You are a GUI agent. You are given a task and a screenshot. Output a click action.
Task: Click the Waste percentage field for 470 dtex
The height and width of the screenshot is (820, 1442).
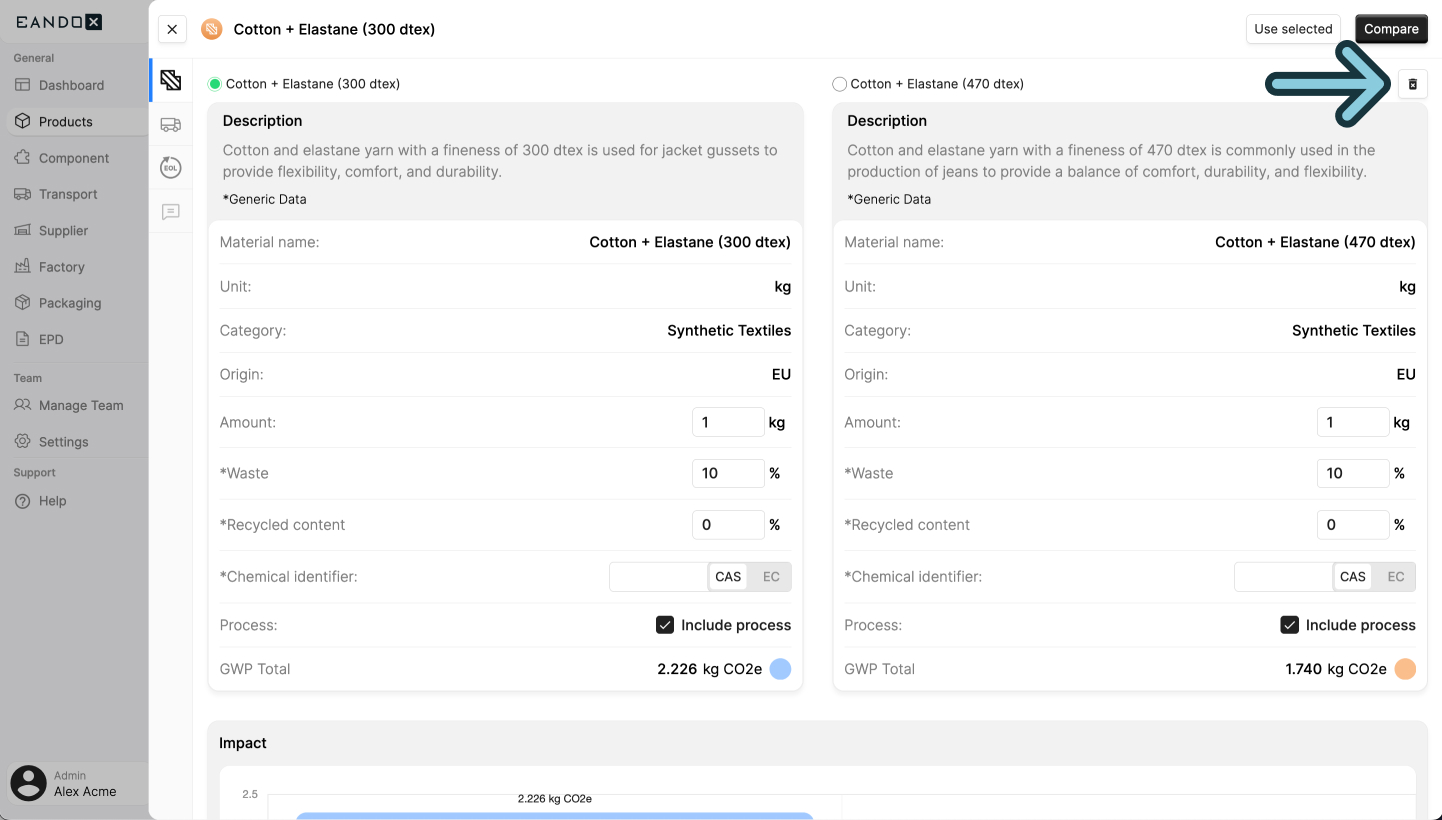(x=1353, y=473)
